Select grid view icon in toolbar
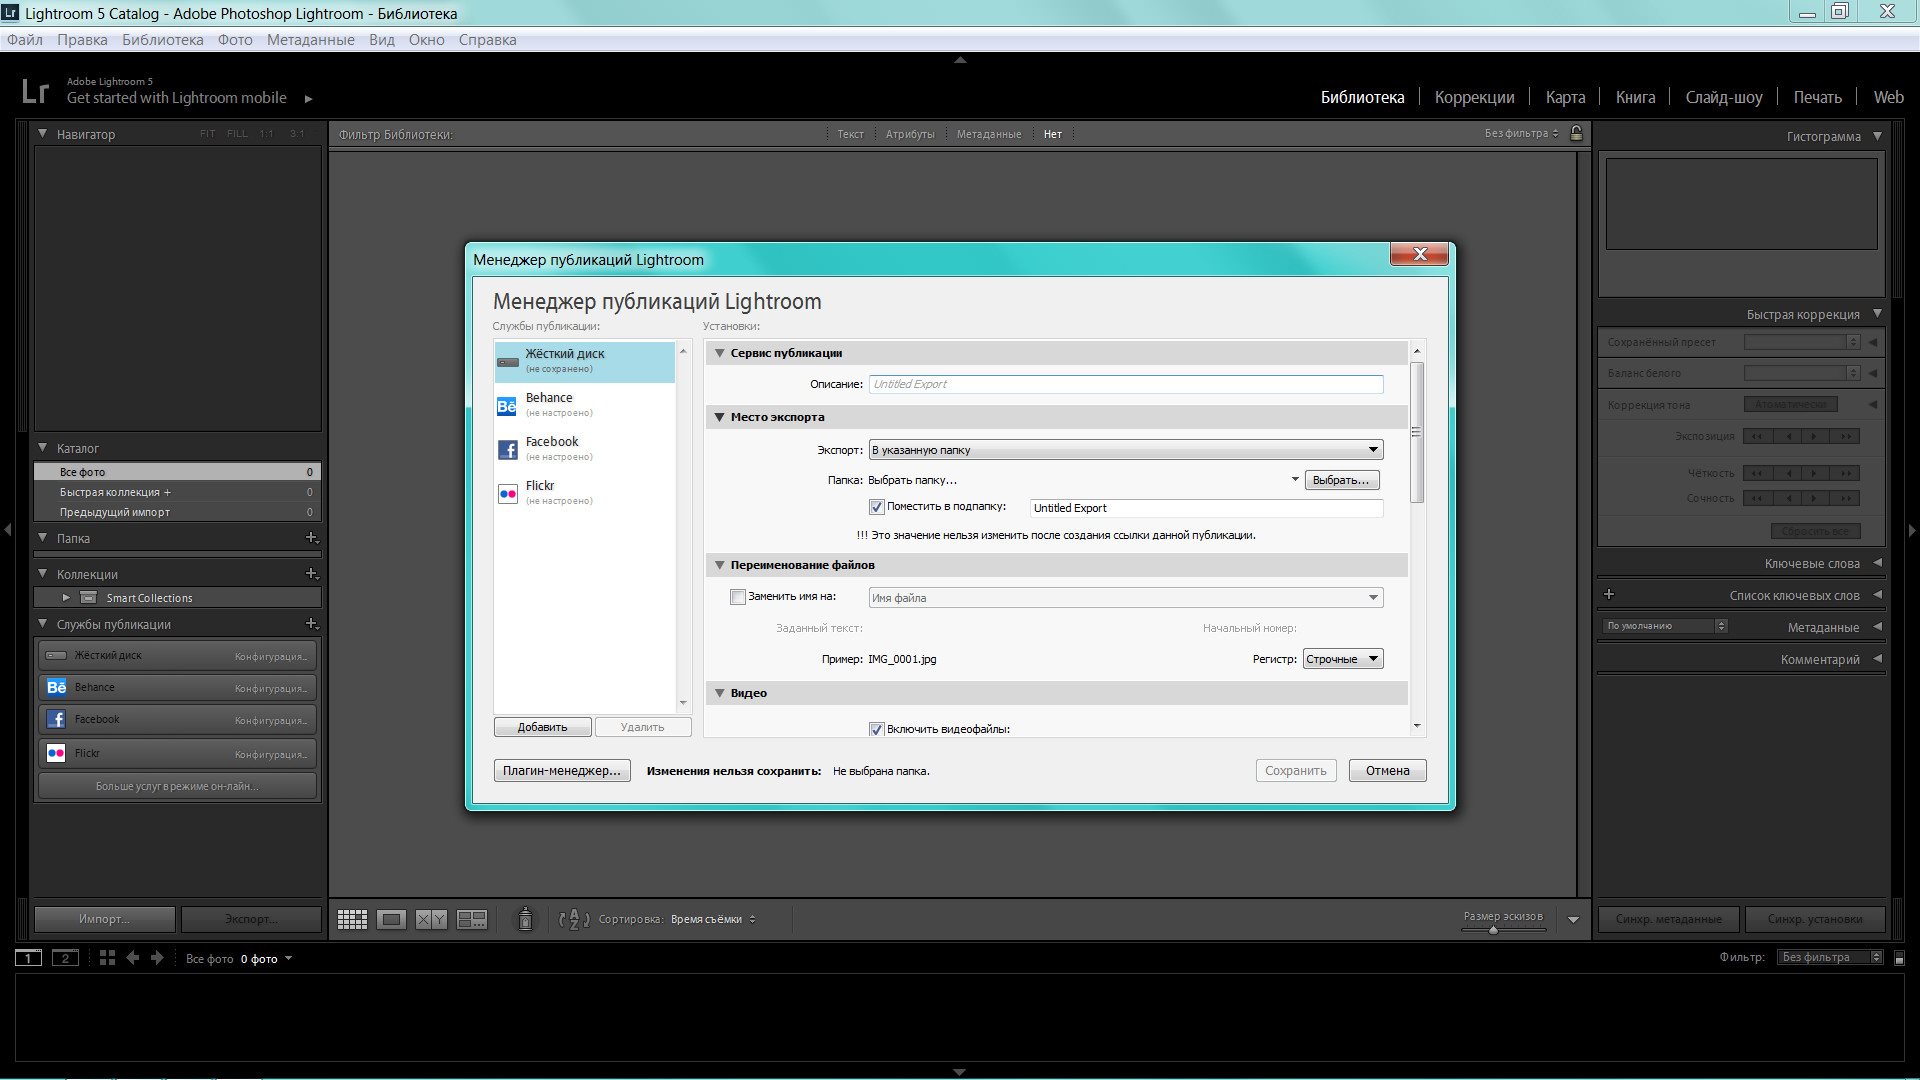This screenshot has width=1920, height=1080. click(352, 919)
